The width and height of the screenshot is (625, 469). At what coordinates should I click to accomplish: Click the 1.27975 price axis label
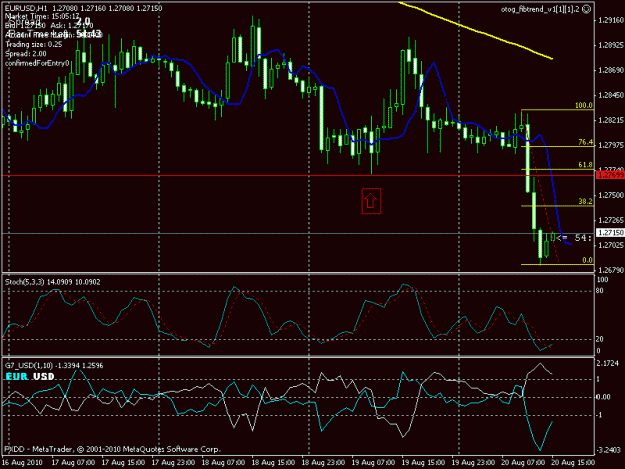611,145
